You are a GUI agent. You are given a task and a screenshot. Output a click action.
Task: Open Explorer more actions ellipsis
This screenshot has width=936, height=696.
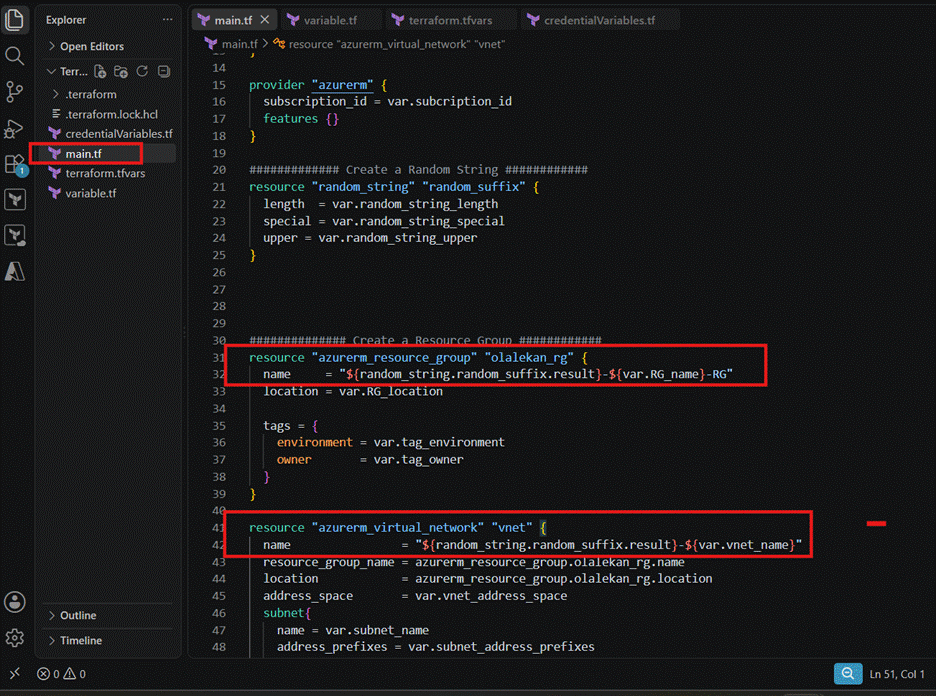pyautogui.click(x=168, y=20)
